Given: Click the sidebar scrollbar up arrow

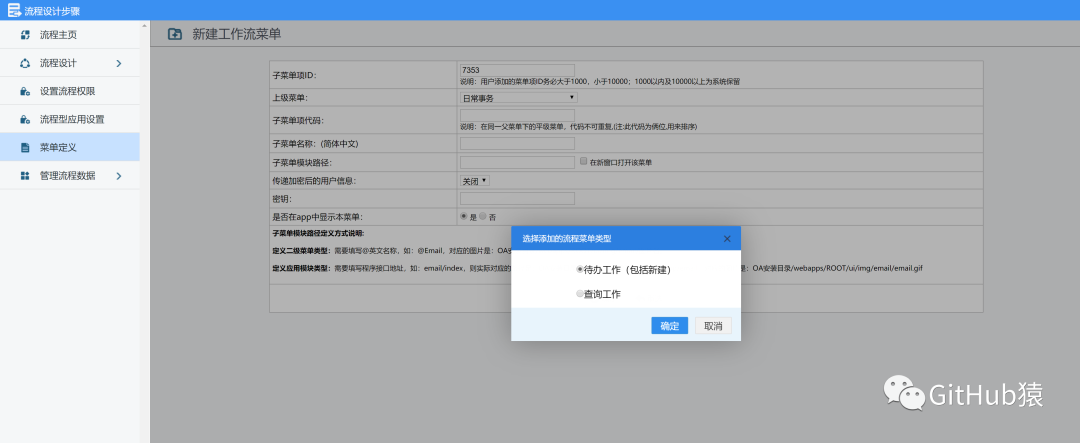Looking at the screenshot, I should click(x=145, y=25).
